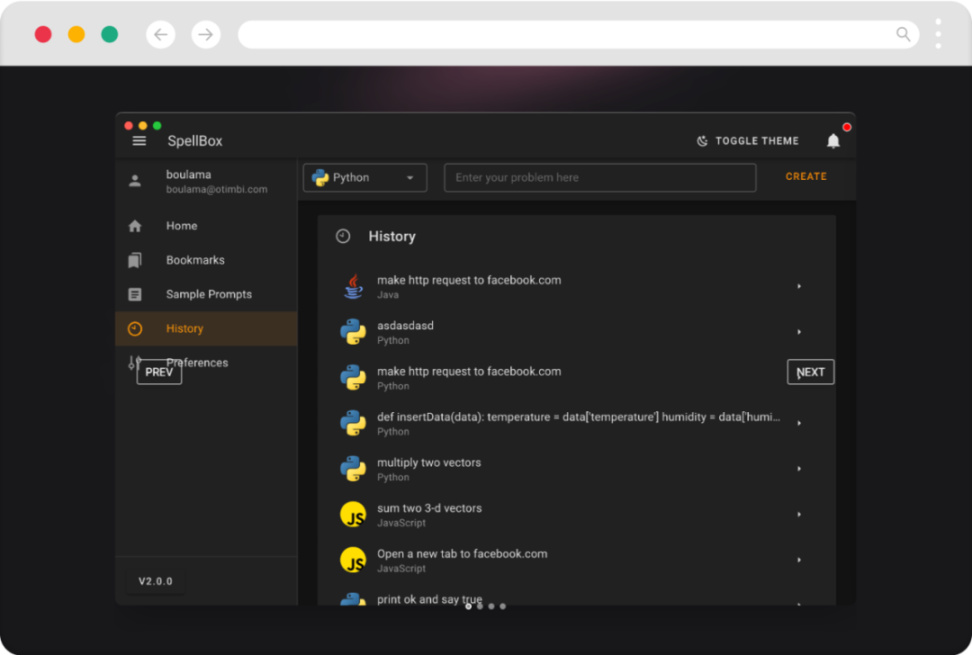Expand sum two 3-d vectors entry arrow
This screenshot has width=972, height=655.
799,514
